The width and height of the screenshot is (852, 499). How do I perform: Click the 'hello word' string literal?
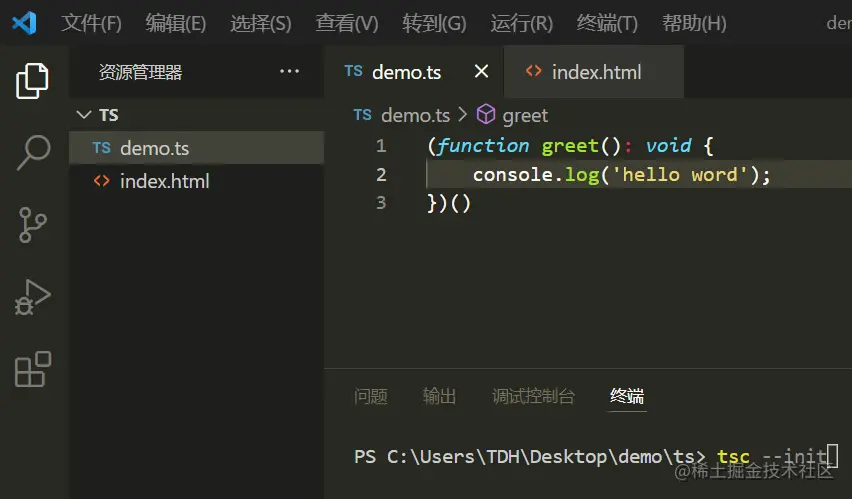tap(680, 174)
